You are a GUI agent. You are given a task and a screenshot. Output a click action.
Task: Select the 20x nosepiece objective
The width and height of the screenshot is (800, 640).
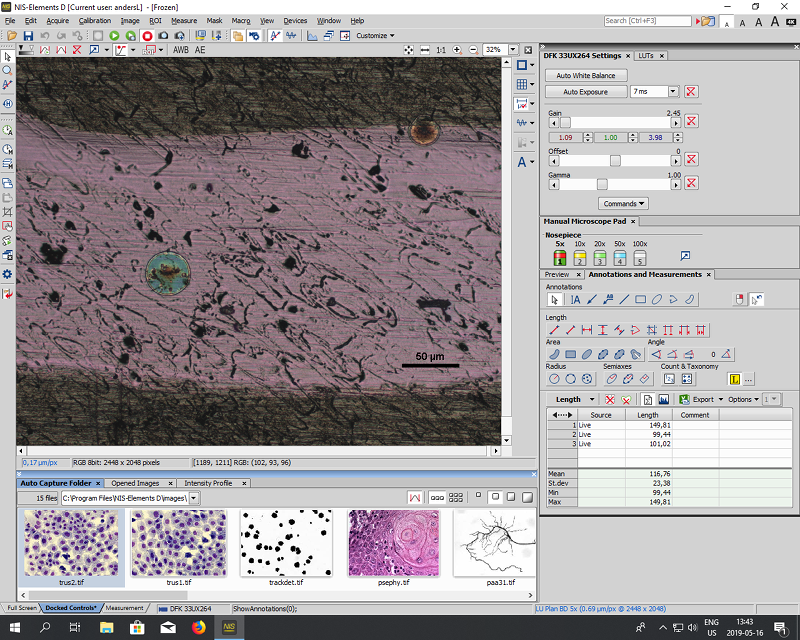pos(599,260)
